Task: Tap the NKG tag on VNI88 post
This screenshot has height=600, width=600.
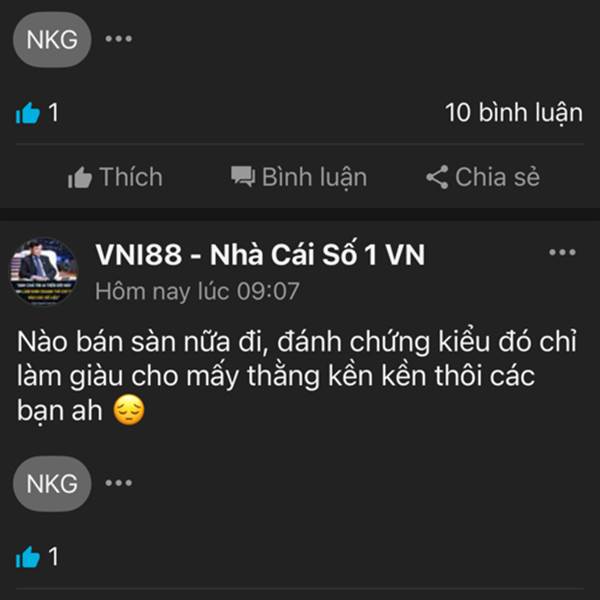Action: (x=52, y=484)
